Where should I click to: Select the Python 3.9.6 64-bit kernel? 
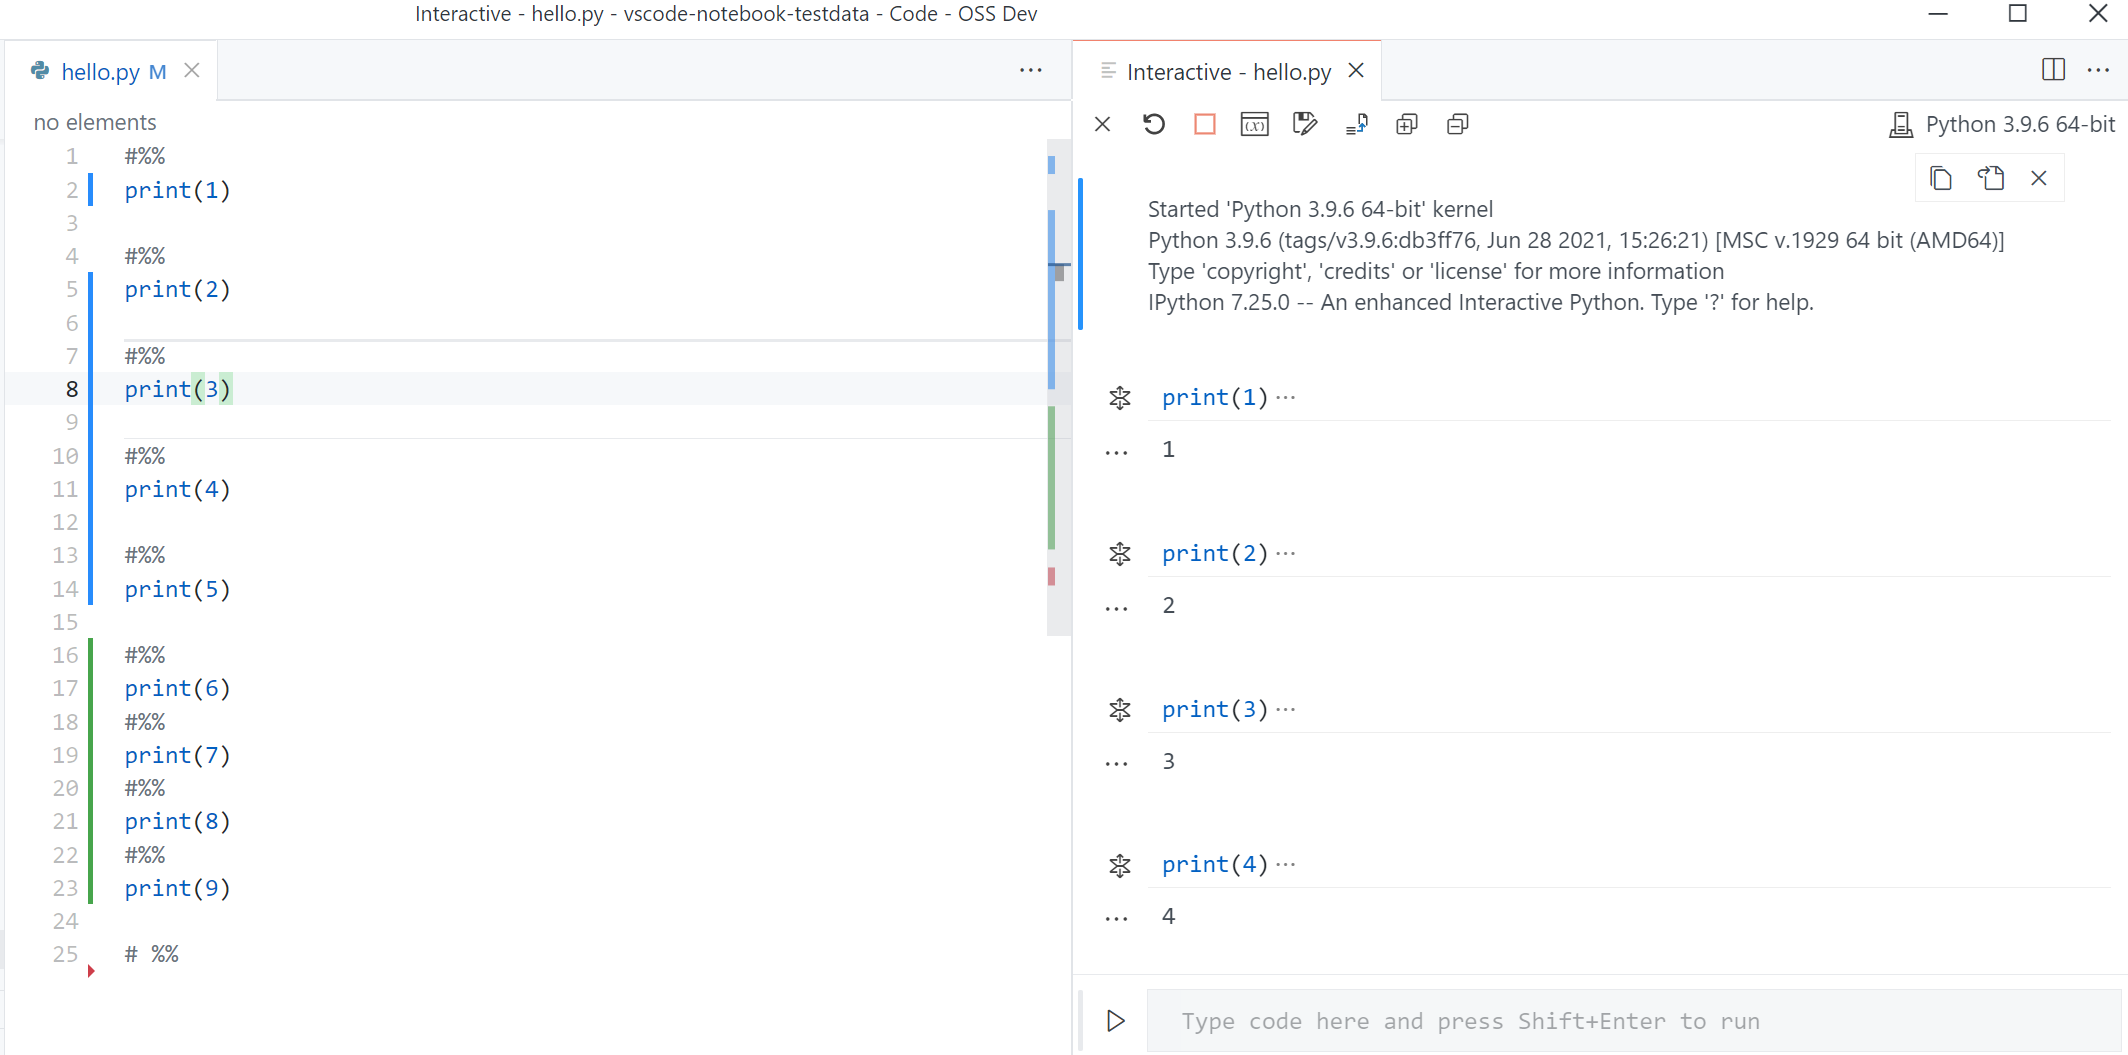click(x=2002, y=124)
